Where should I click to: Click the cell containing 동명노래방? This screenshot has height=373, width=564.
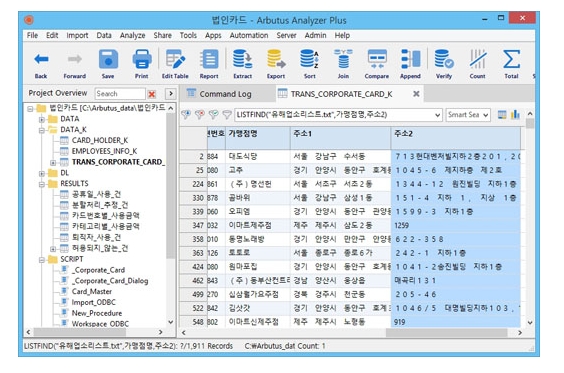258,240
